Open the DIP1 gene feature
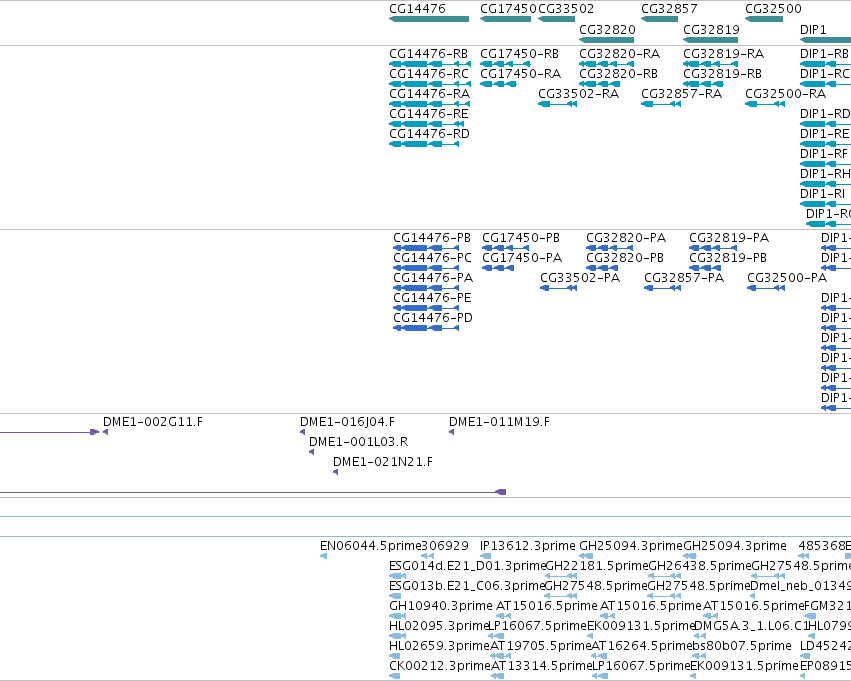Screen dimensions: 851x681 [825, 40]
